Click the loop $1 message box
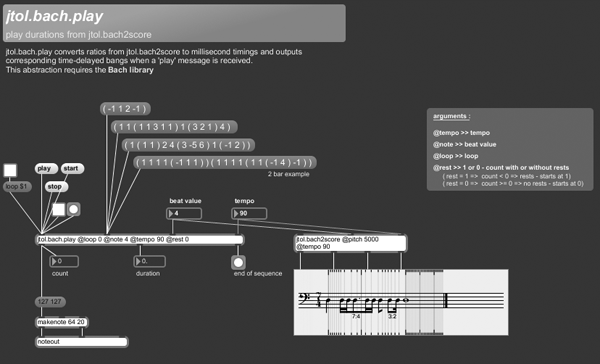Screen dimensions: 600x364 coord(17,187)
